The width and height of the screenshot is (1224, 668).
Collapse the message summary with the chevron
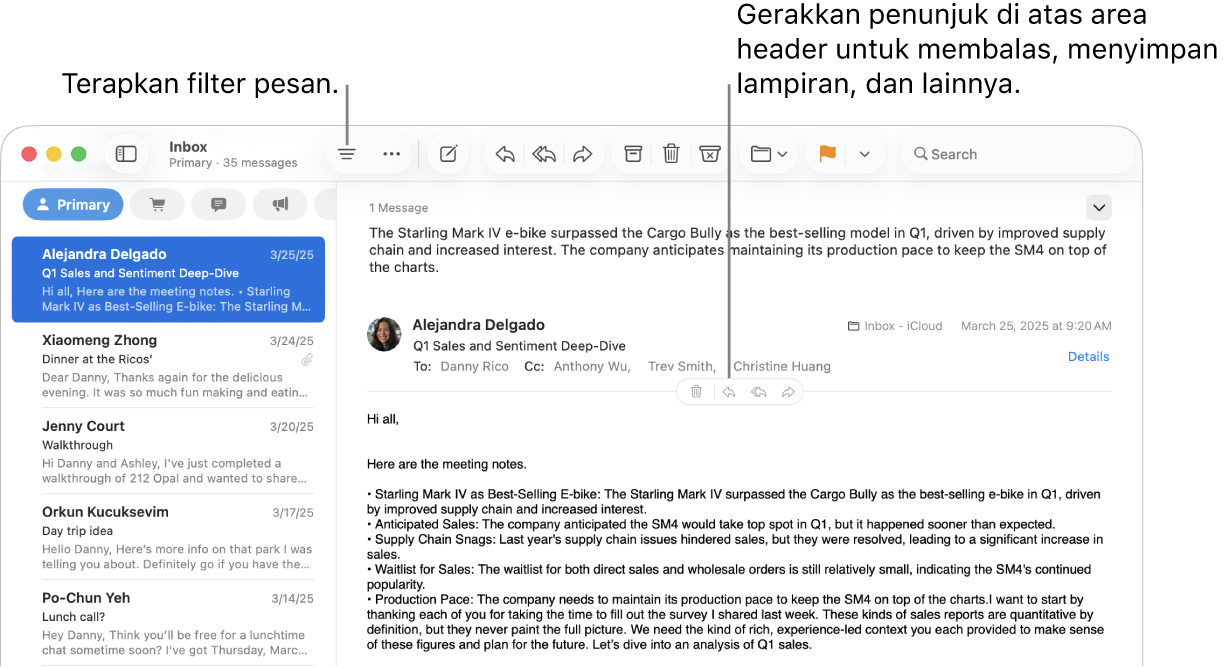(1098, 207)
